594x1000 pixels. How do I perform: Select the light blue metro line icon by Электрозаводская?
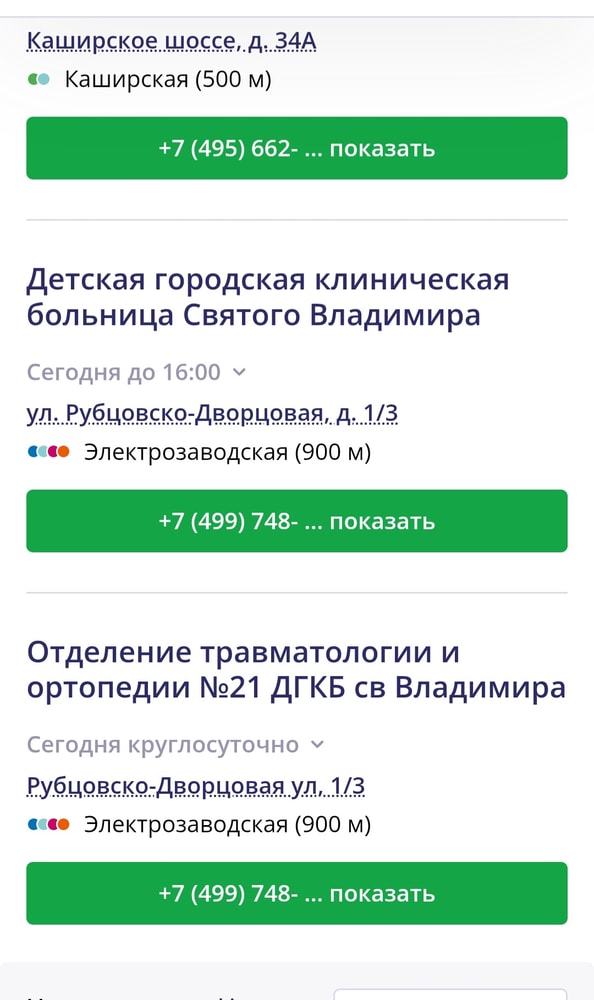[x=43, y=451]
